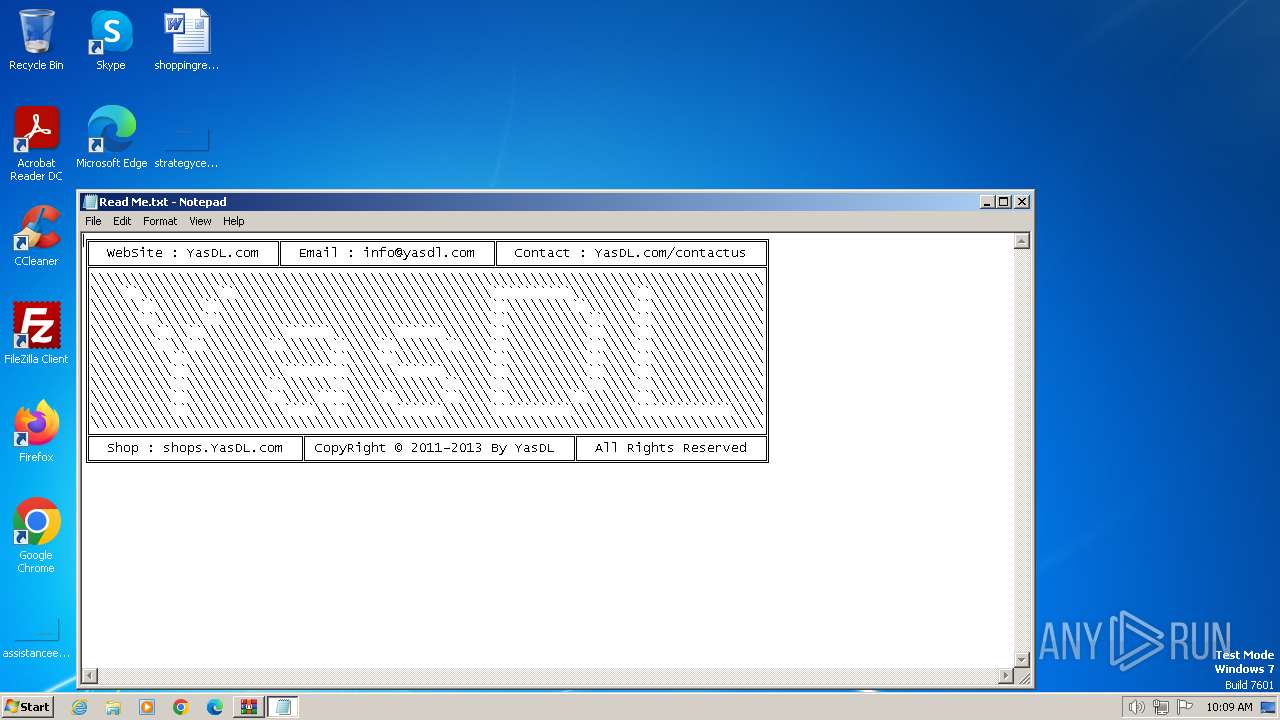The height and width of the screenshot is (720, 1280).
Task: Click the 'WebSite : YasDL.com' text
Action: click(183, 253)
